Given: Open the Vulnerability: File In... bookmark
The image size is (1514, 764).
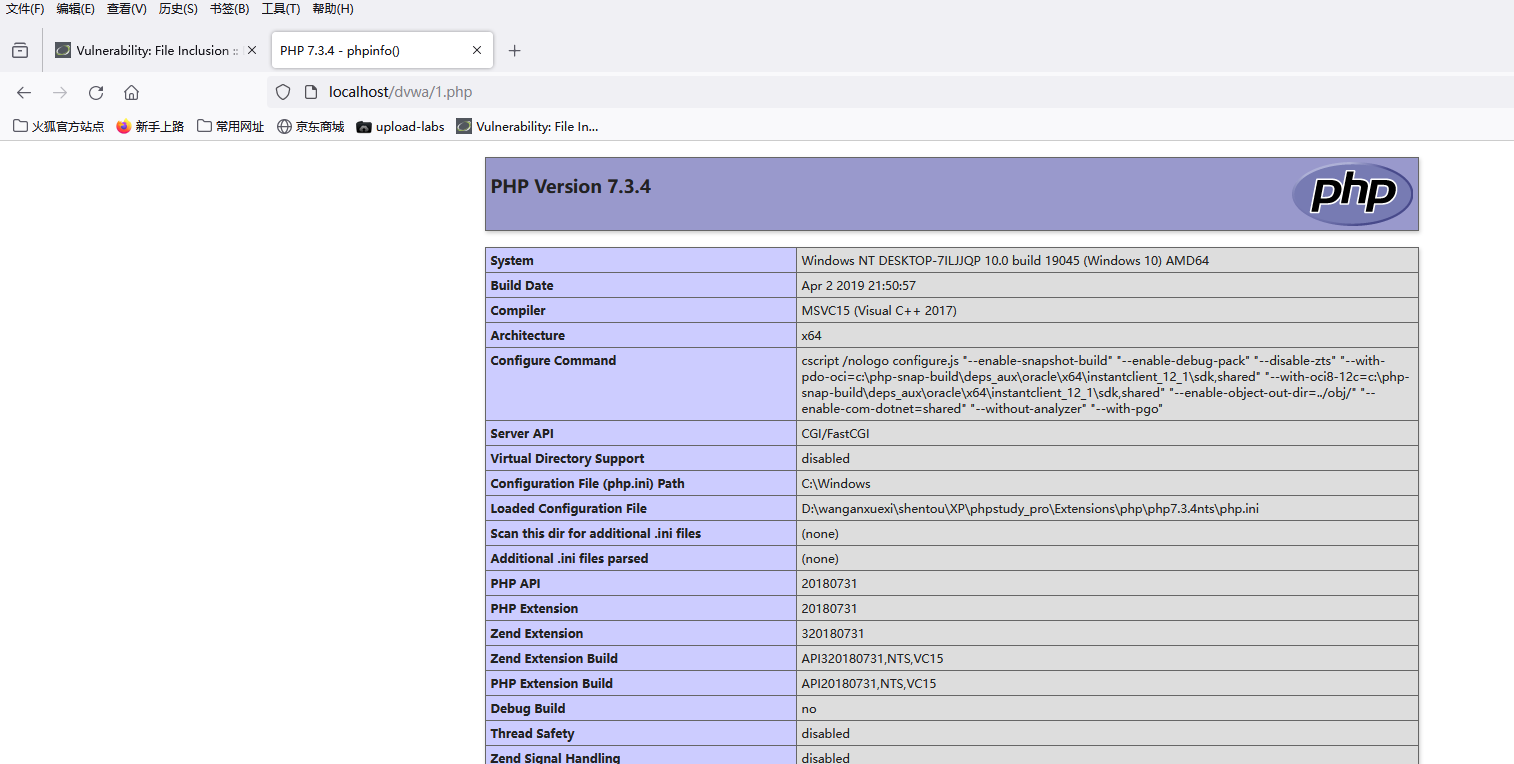Looking at the screenshot, I should (x=527, y=127).
